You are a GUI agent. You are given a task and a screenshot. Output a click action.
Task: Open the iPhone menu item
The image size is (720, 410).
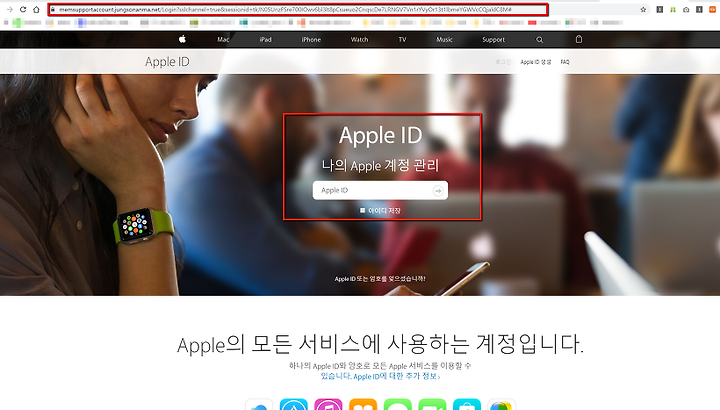(311, 39)
